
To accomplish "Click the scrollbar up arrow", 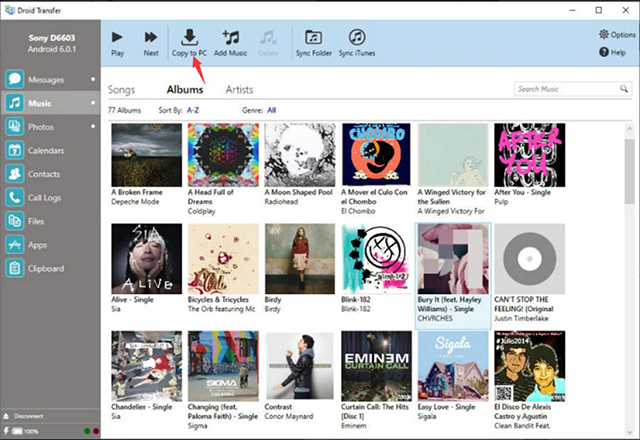I will tap(629, 129).
